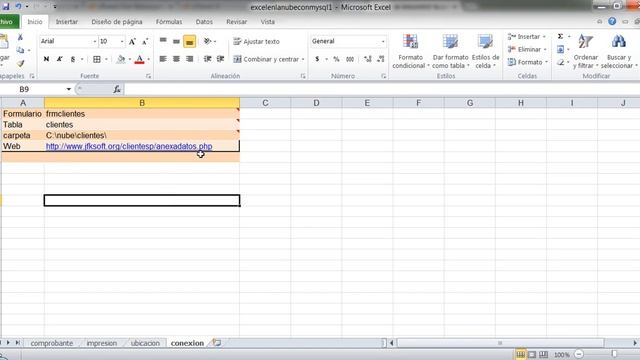This screenshot has height=360, width=640.
Task: Increase indent in cell
Action: pos(220,59)
